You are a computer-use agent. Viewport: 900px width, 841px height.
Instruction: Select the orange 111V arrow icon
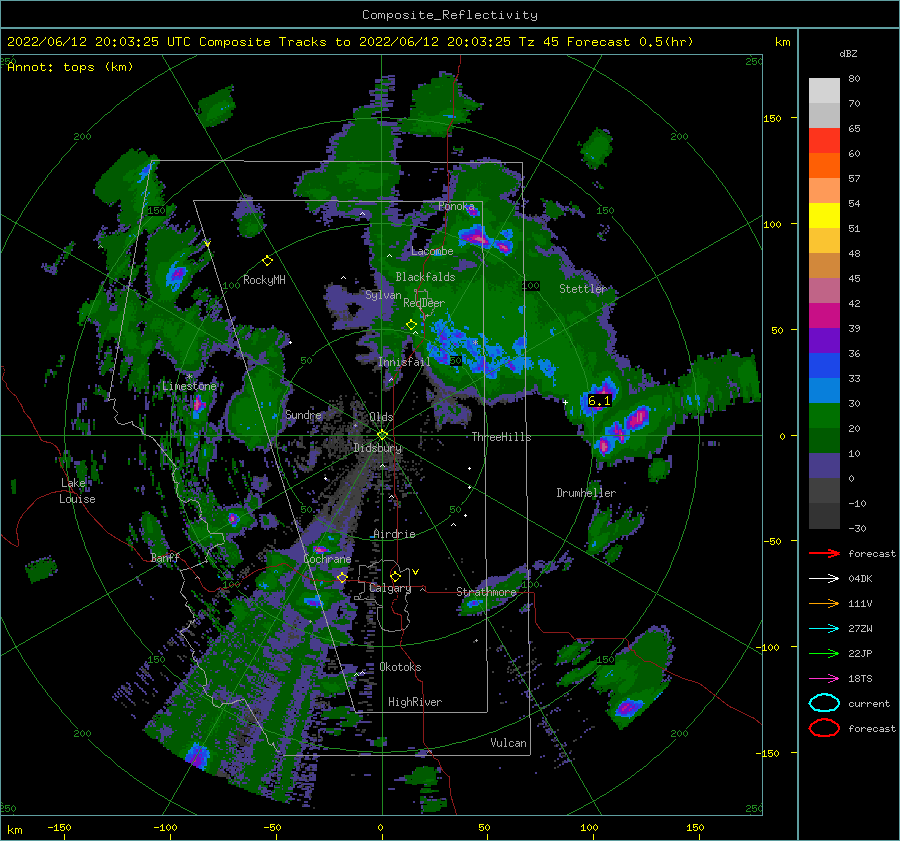(x=824, y=603)
